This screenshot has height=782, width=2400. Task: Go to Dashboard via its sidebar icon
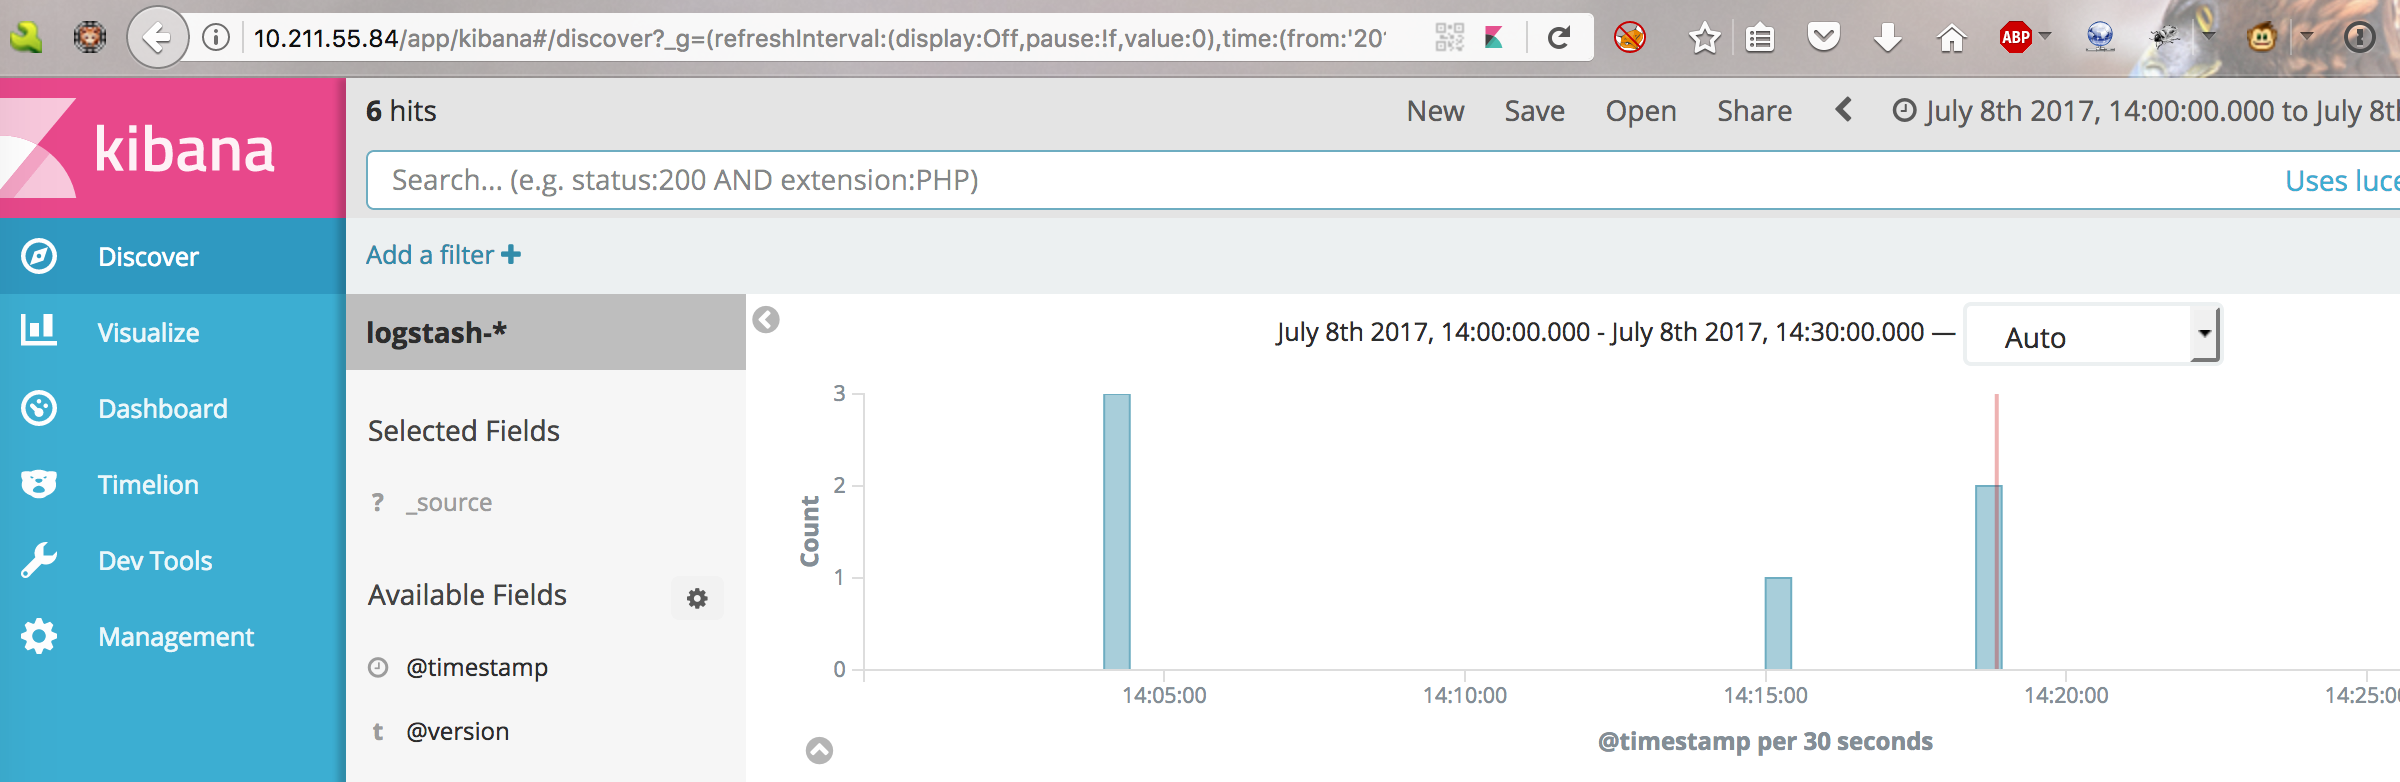point(39,408)
